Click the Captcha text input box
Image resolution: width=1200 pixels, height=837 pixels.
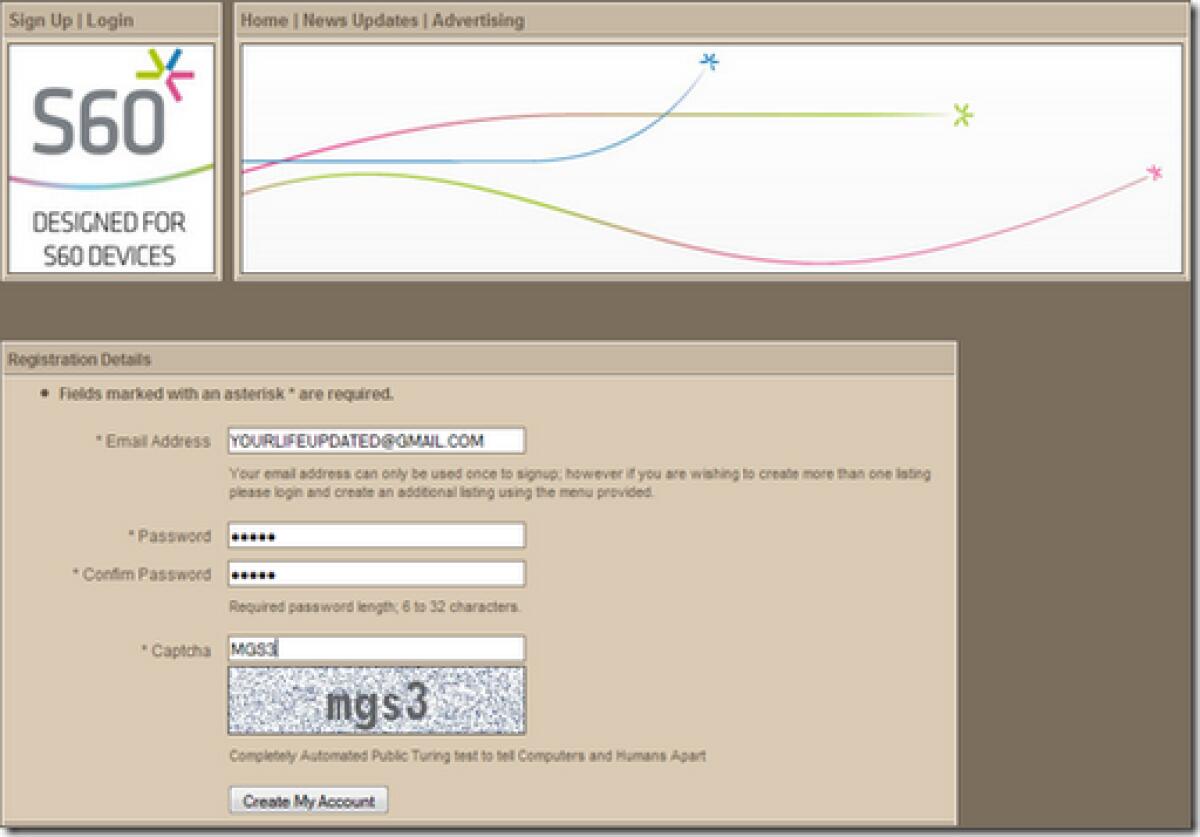[x=376, y=649]
